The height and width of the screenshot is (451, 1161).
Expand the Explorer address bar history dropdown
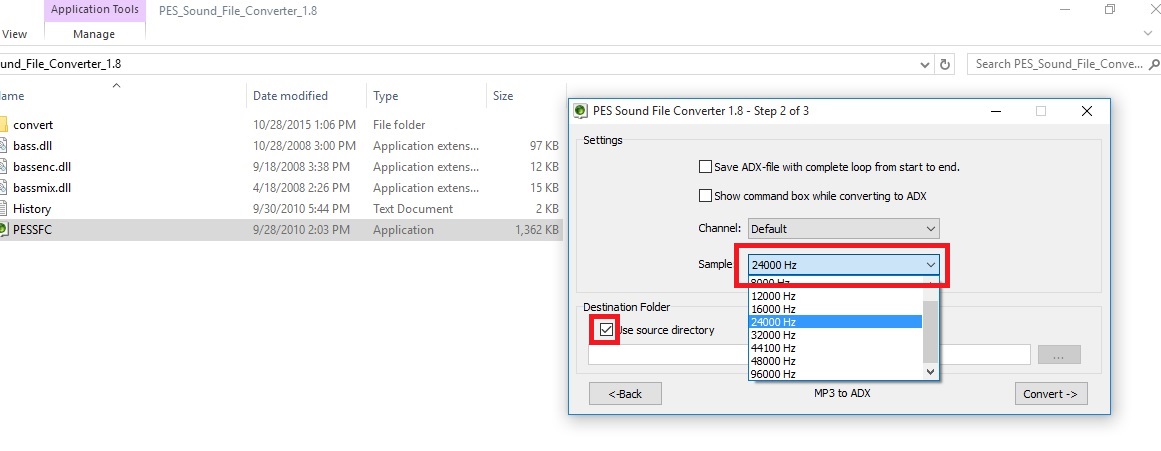pos(926,64)
